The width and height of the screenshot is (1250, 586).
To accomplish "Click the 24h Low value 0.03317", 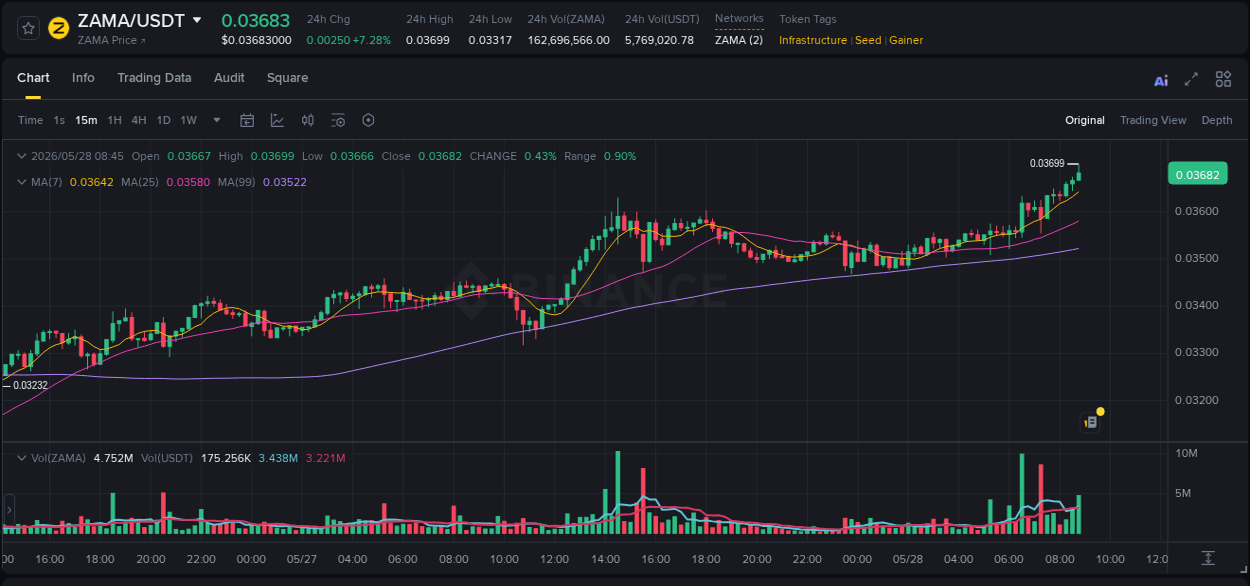I will click(x=490, y=40).
